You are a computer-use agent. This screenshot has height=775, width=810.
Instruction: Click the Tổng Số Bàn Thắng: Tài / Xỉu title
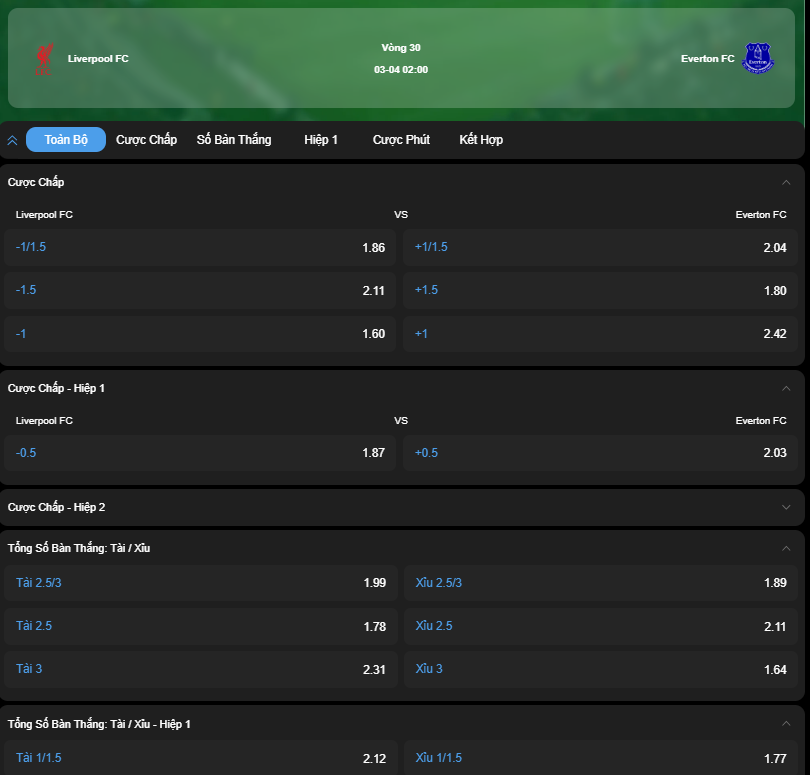pyautogui.click(x=79, y=548)
